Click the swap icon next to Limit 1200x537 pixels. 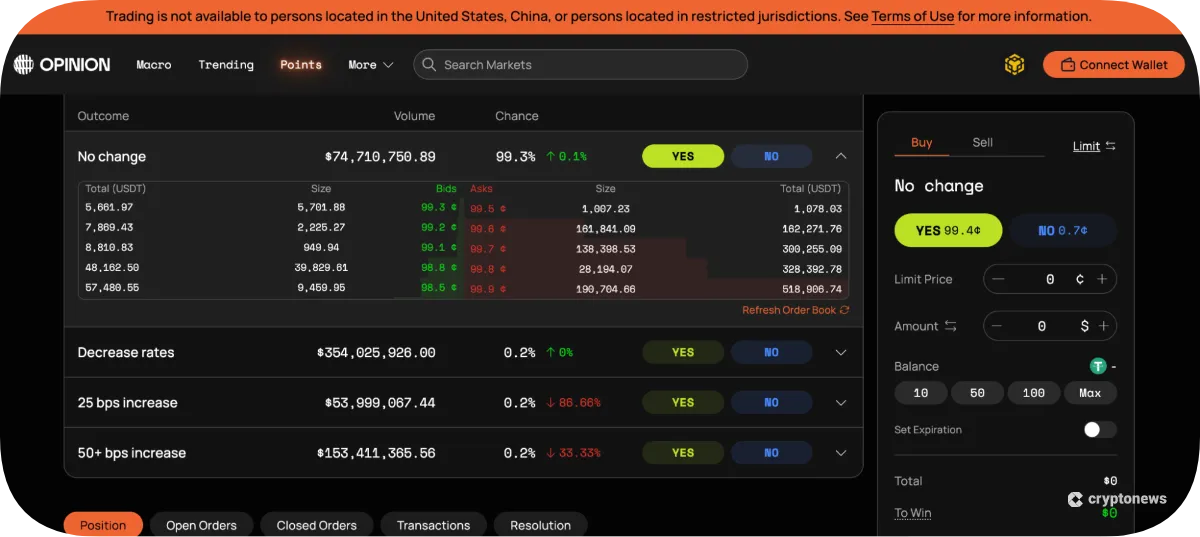click(x=1110, y=146)
